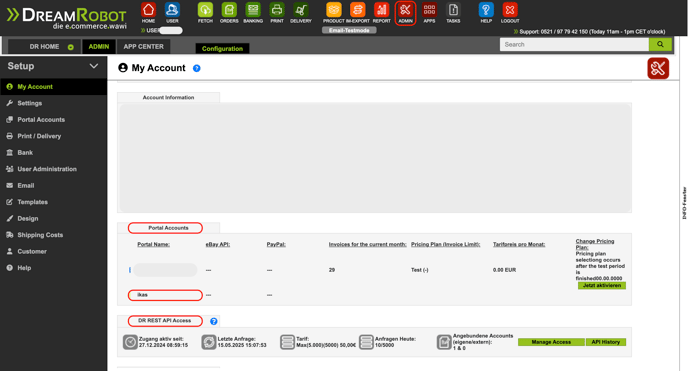Screen dimensions: 688x371
Task: Open Settings in the sidebar
Action: tap(54, 103)
